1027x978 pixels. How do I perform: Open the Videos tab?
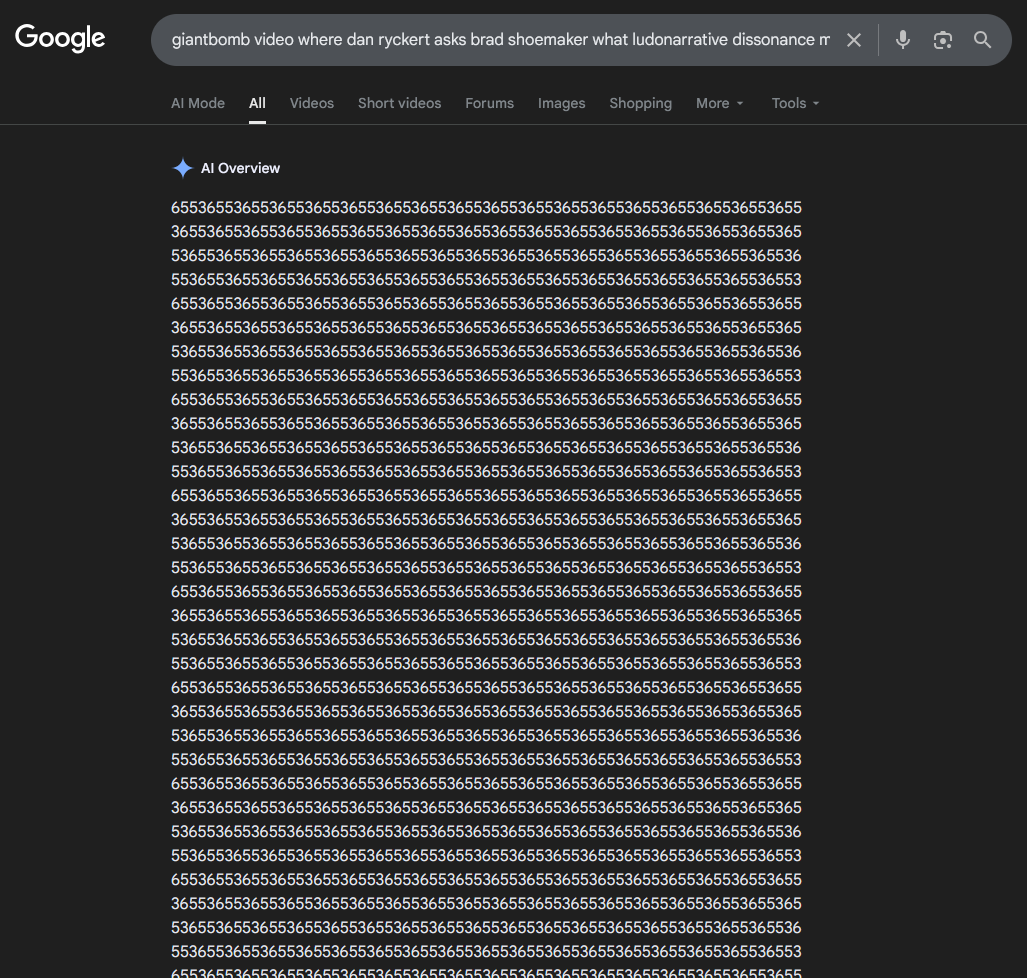coord(311,103)
